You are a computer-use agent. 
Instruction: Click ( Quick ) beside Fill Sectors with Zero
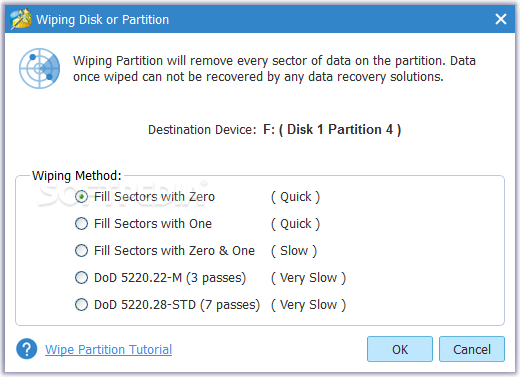pos(295,197)
